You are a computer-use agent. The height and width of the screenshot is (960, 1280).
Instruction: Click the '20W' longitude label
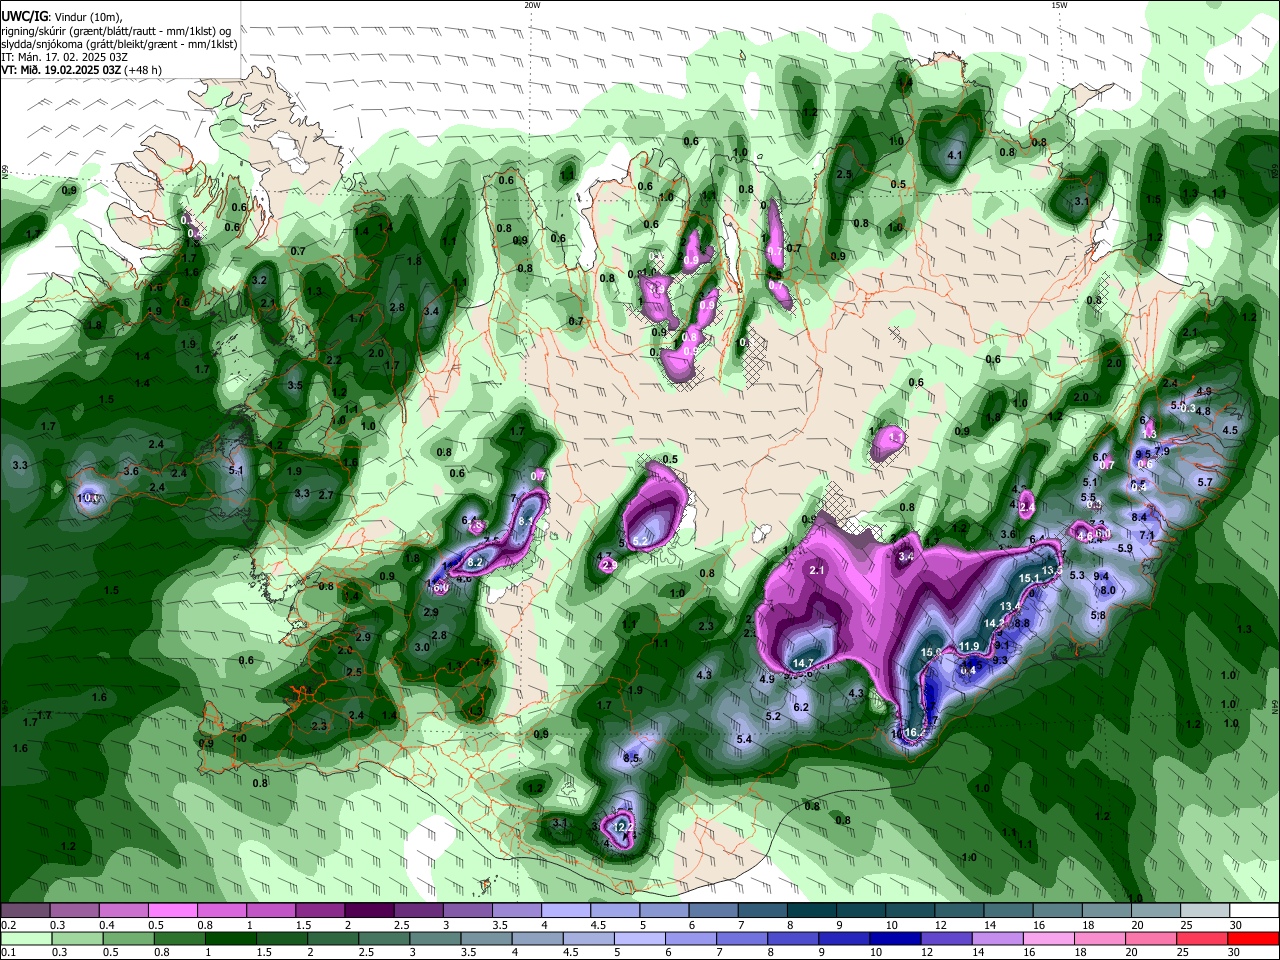point(532,5)
